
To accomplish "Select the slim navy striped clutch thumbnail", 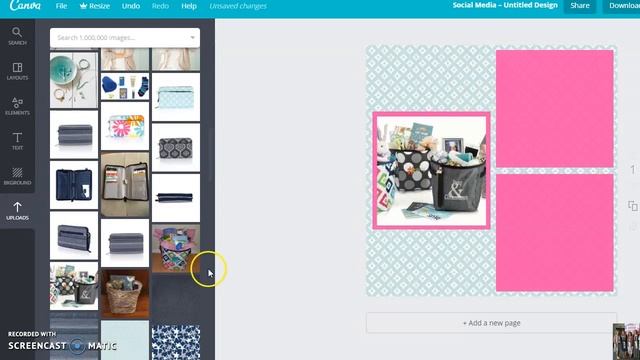I will (x=176, y=198).
